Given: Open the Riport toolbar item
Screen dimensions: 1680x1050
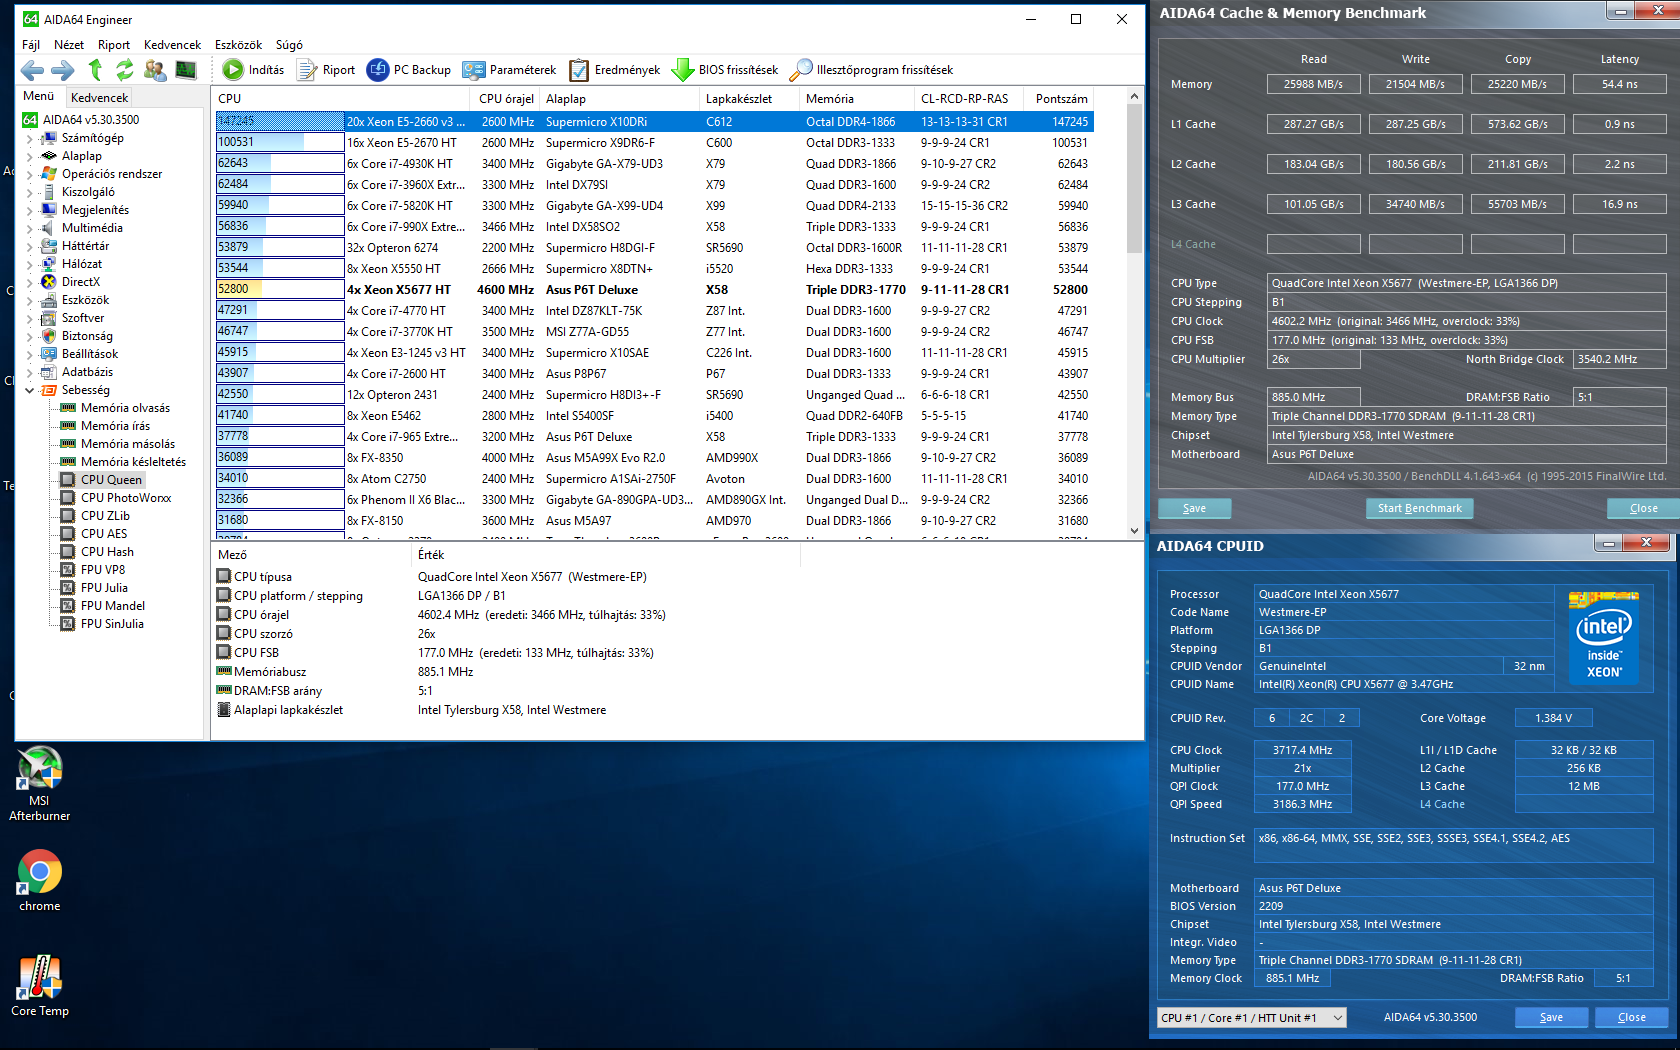Looking at the screenshot, I should click(326, 70).
